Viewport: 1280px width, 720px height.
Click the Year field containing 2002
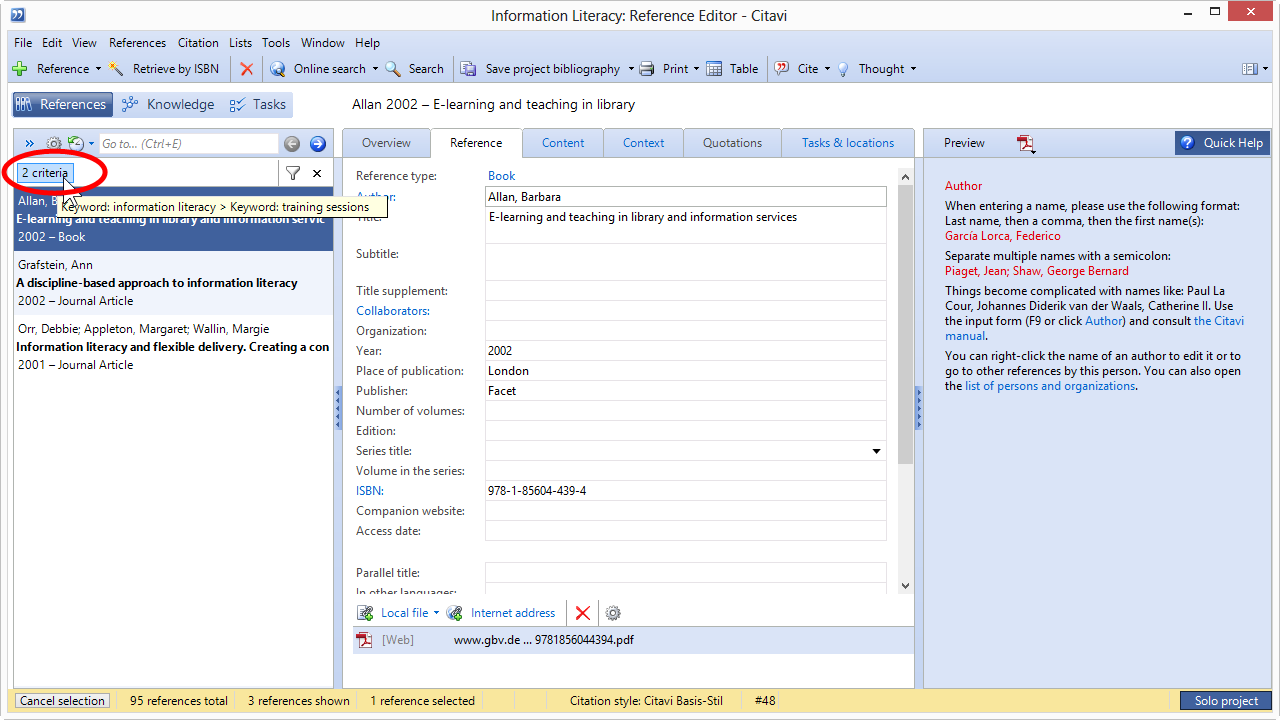click(686, 351)
